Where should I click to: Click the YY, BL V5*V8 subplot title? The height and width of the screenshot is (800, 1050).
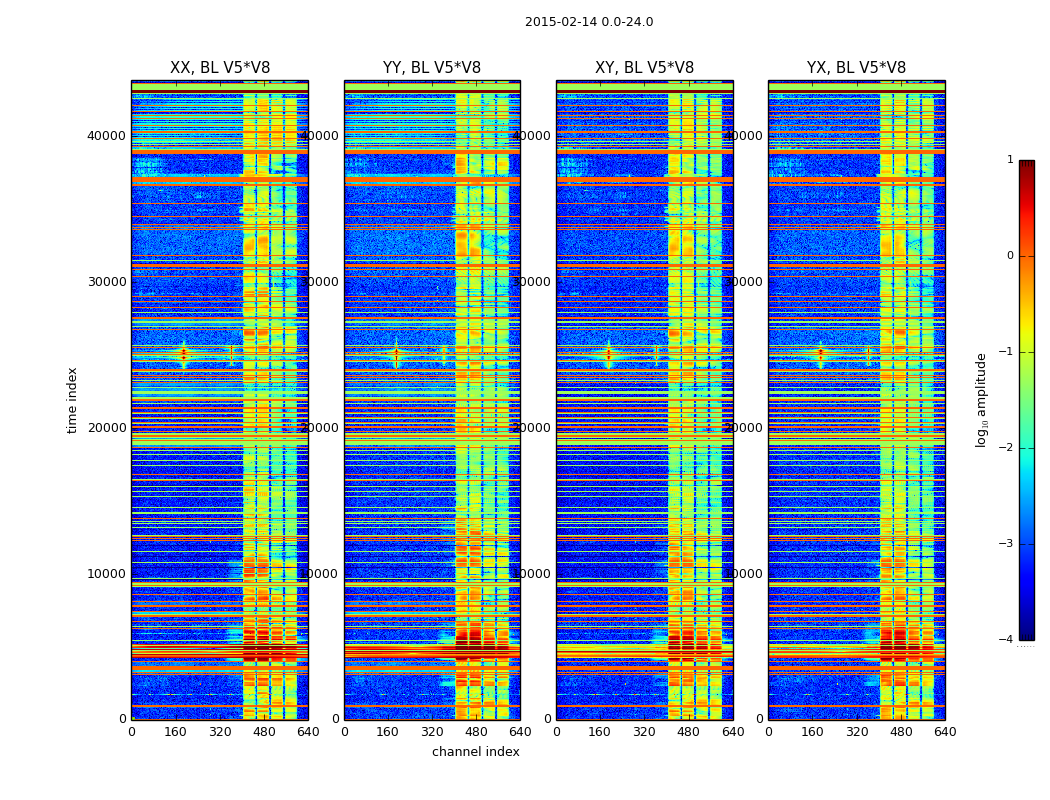432,68
